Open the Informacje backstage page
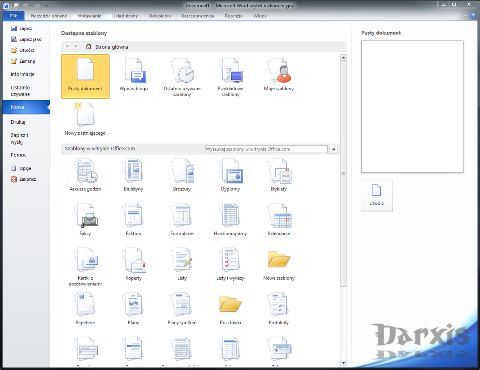Image resolution: width=480 pixels, height=370 pixels. (23, 74)
